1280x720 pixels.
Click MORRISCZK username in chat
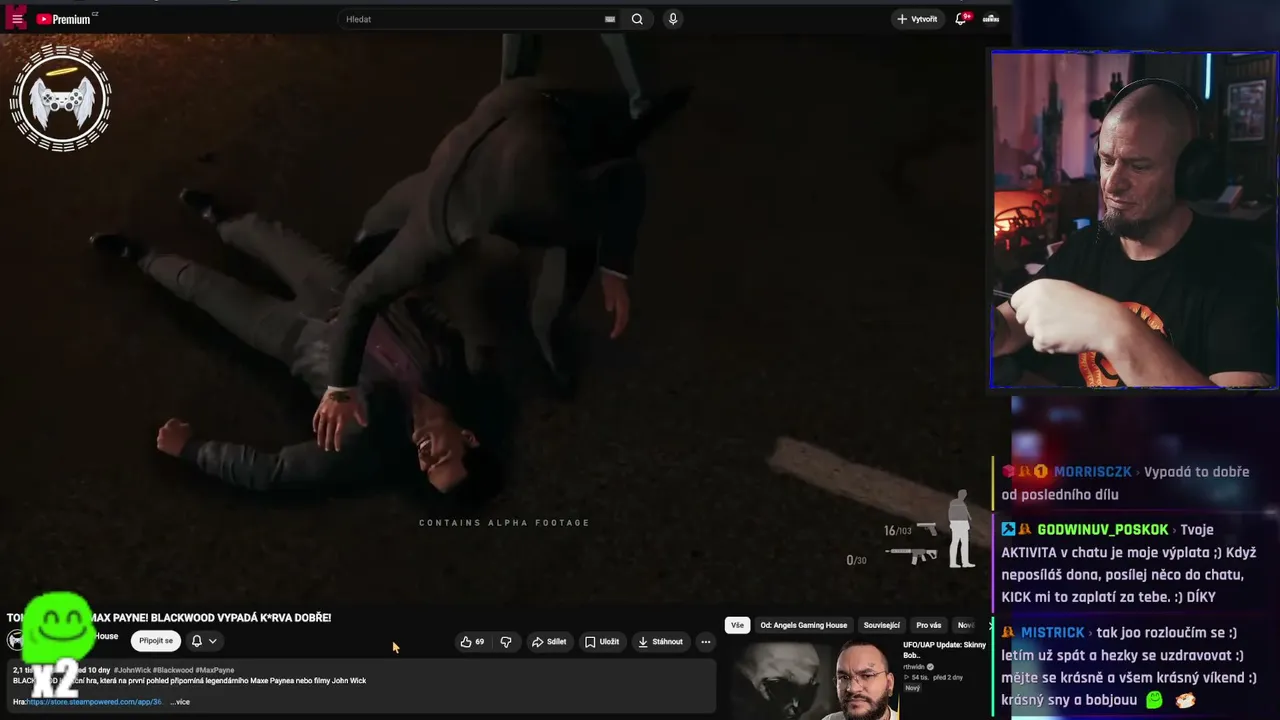1093,472
